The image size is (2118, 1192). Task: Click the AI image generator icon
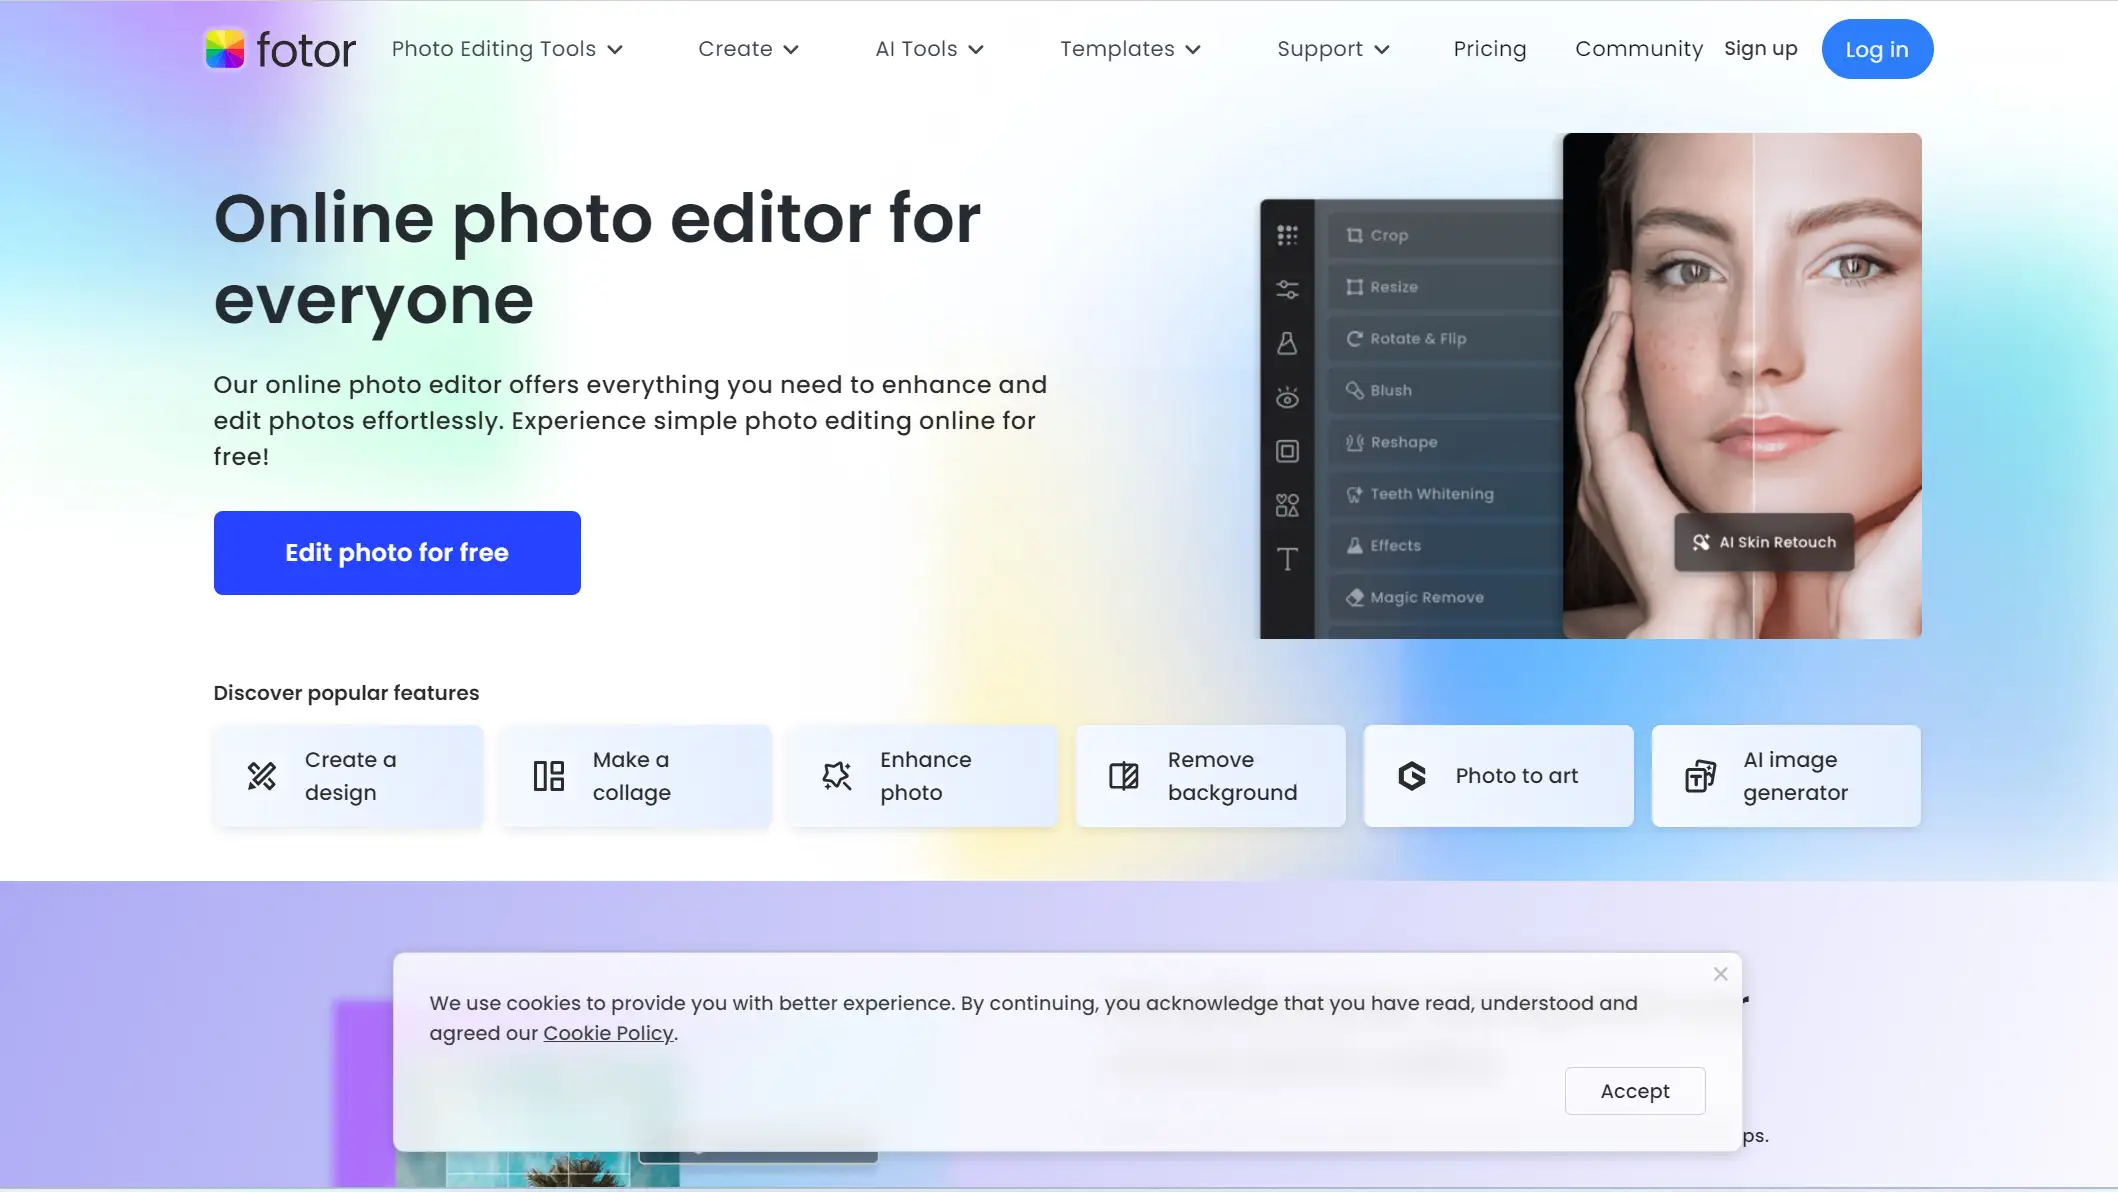[x=1700, y=776]
